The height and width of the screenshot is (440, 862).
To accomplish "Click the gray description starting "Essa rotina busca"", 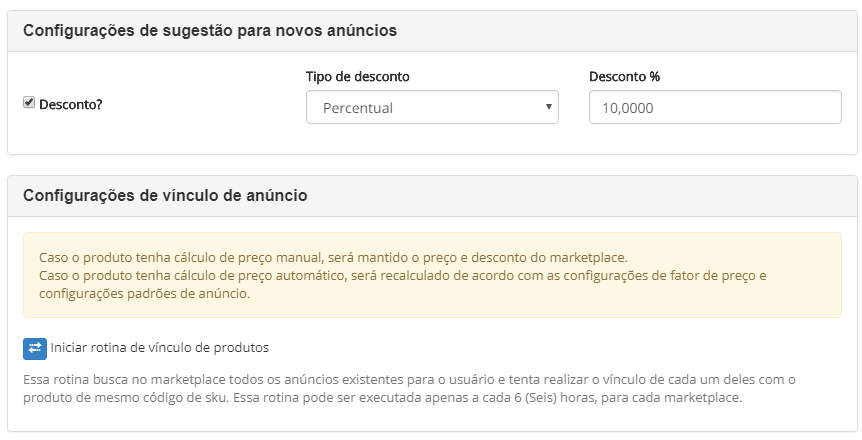I will pyautogui.click(x=409, y=388).
